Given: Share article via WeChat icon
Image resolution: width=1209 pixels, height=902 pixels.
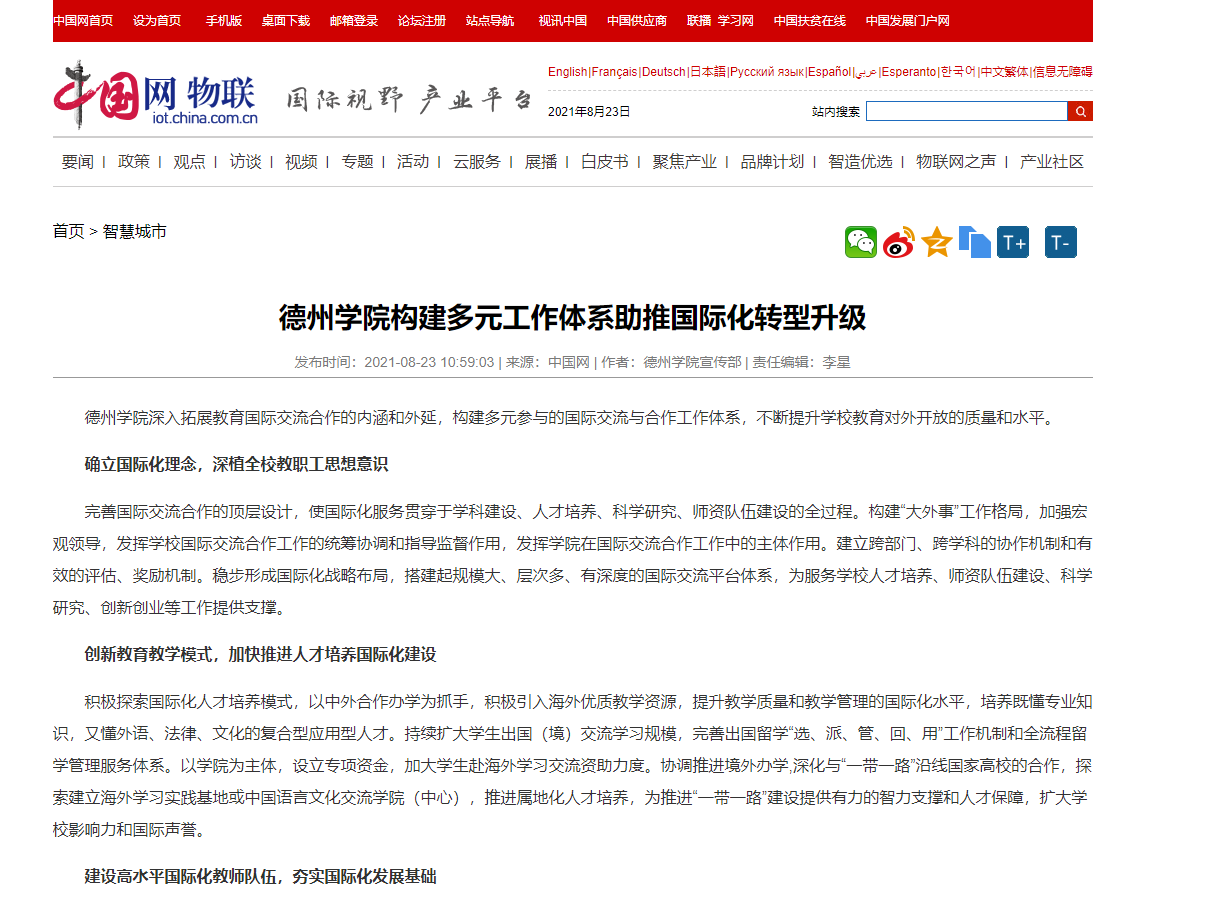Looking at the screenshot, I should pos(860,242).
